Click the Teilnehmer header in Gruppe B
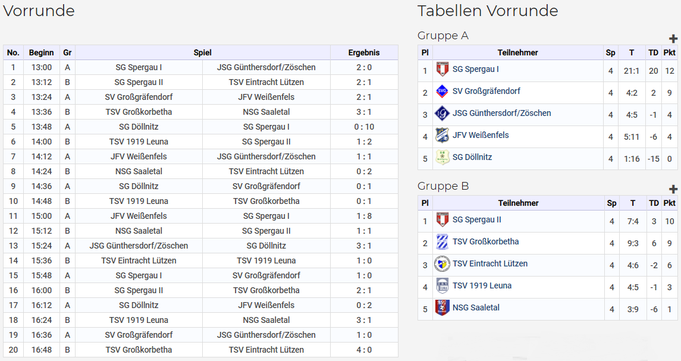Image resolution: width=681 pixels, height=361 pixels. (518, 203)
